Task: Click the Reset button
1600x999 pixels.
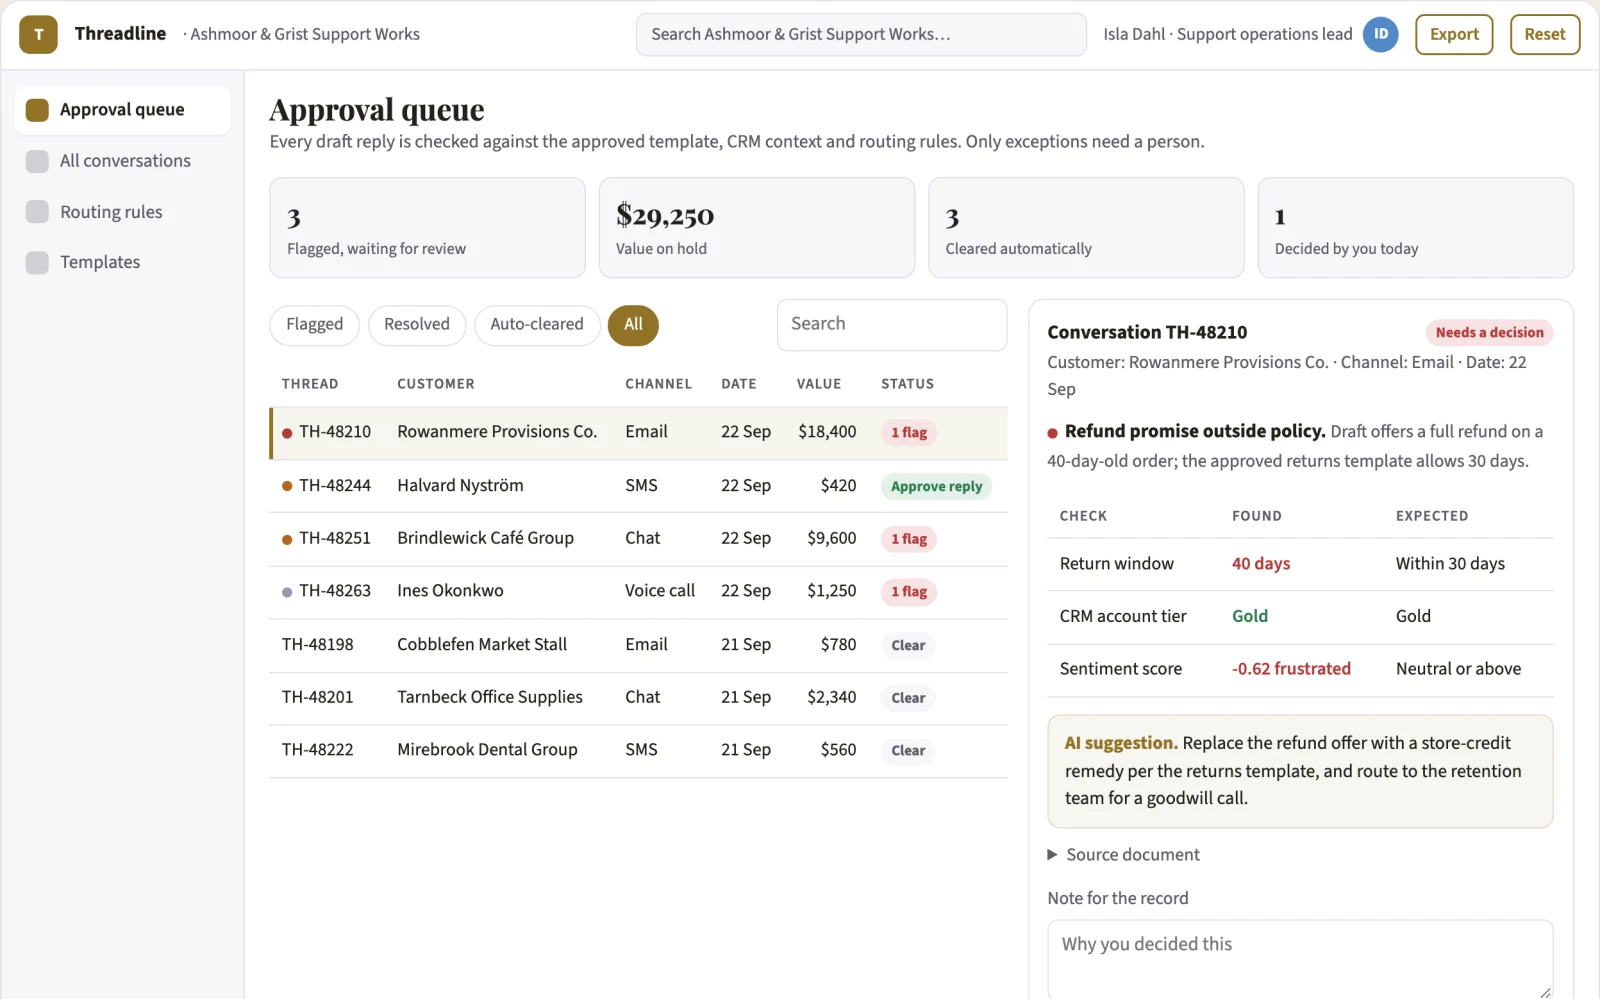Action: 1545,34
